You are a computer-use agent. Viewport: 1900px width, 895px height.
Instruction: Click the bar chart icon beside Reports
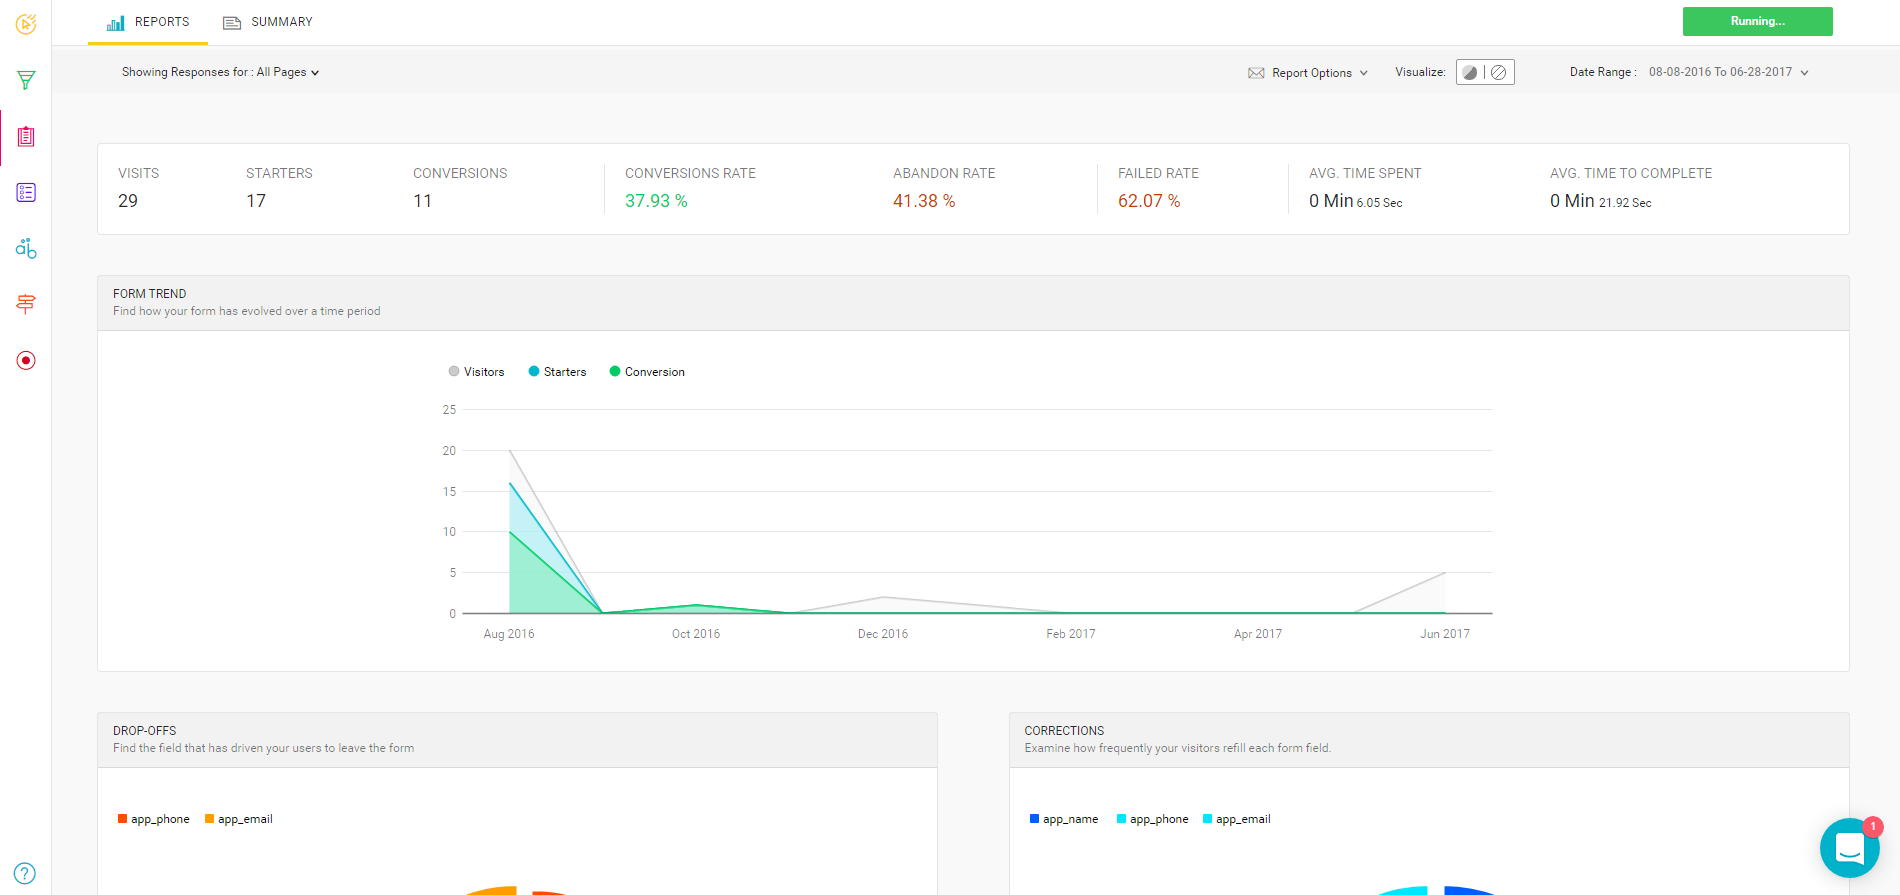point(116,22)
